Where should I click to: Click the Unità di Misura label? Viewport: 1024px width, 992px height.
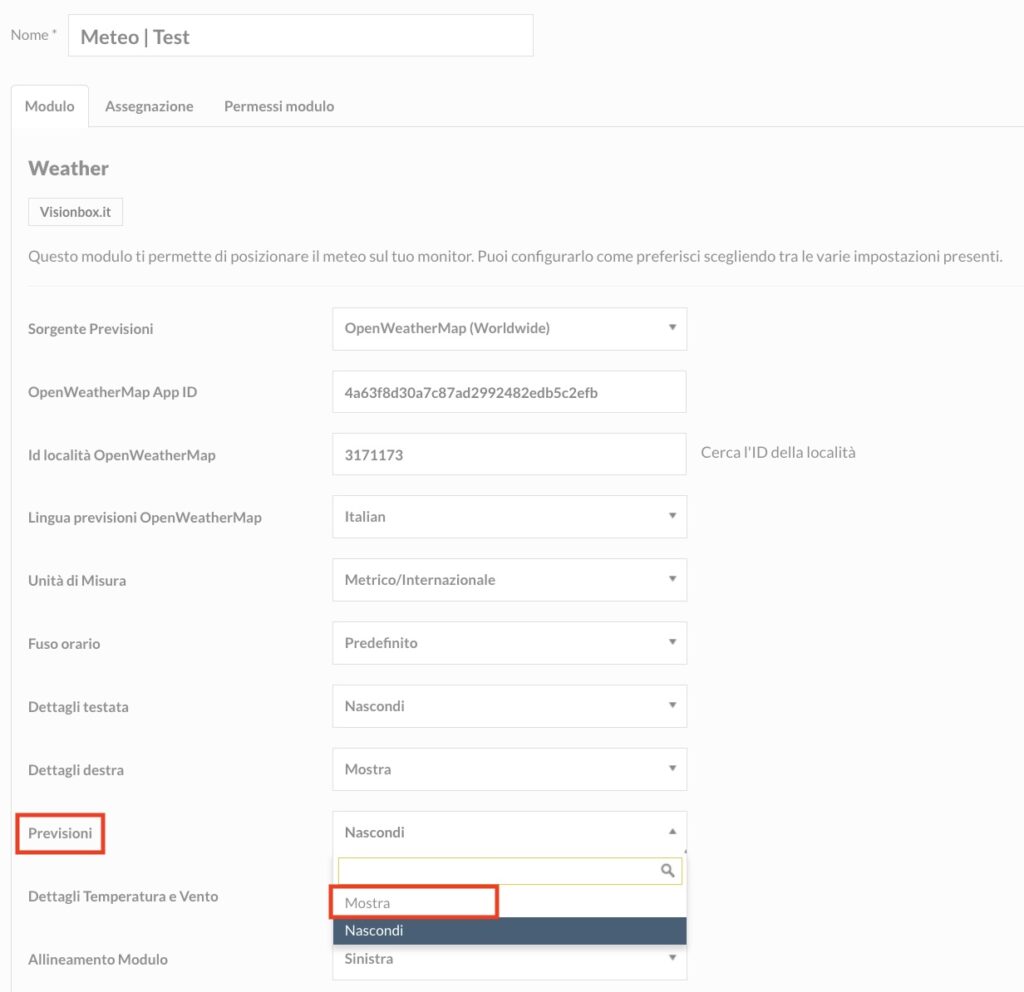[77, 581]
